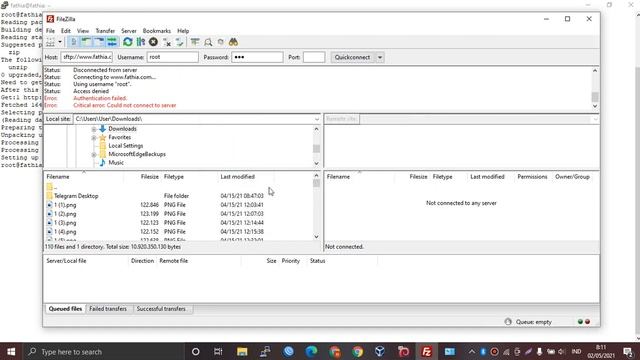640x360 pixels.
Task: Reconnect to the last server icon
Action: [180, 42]
